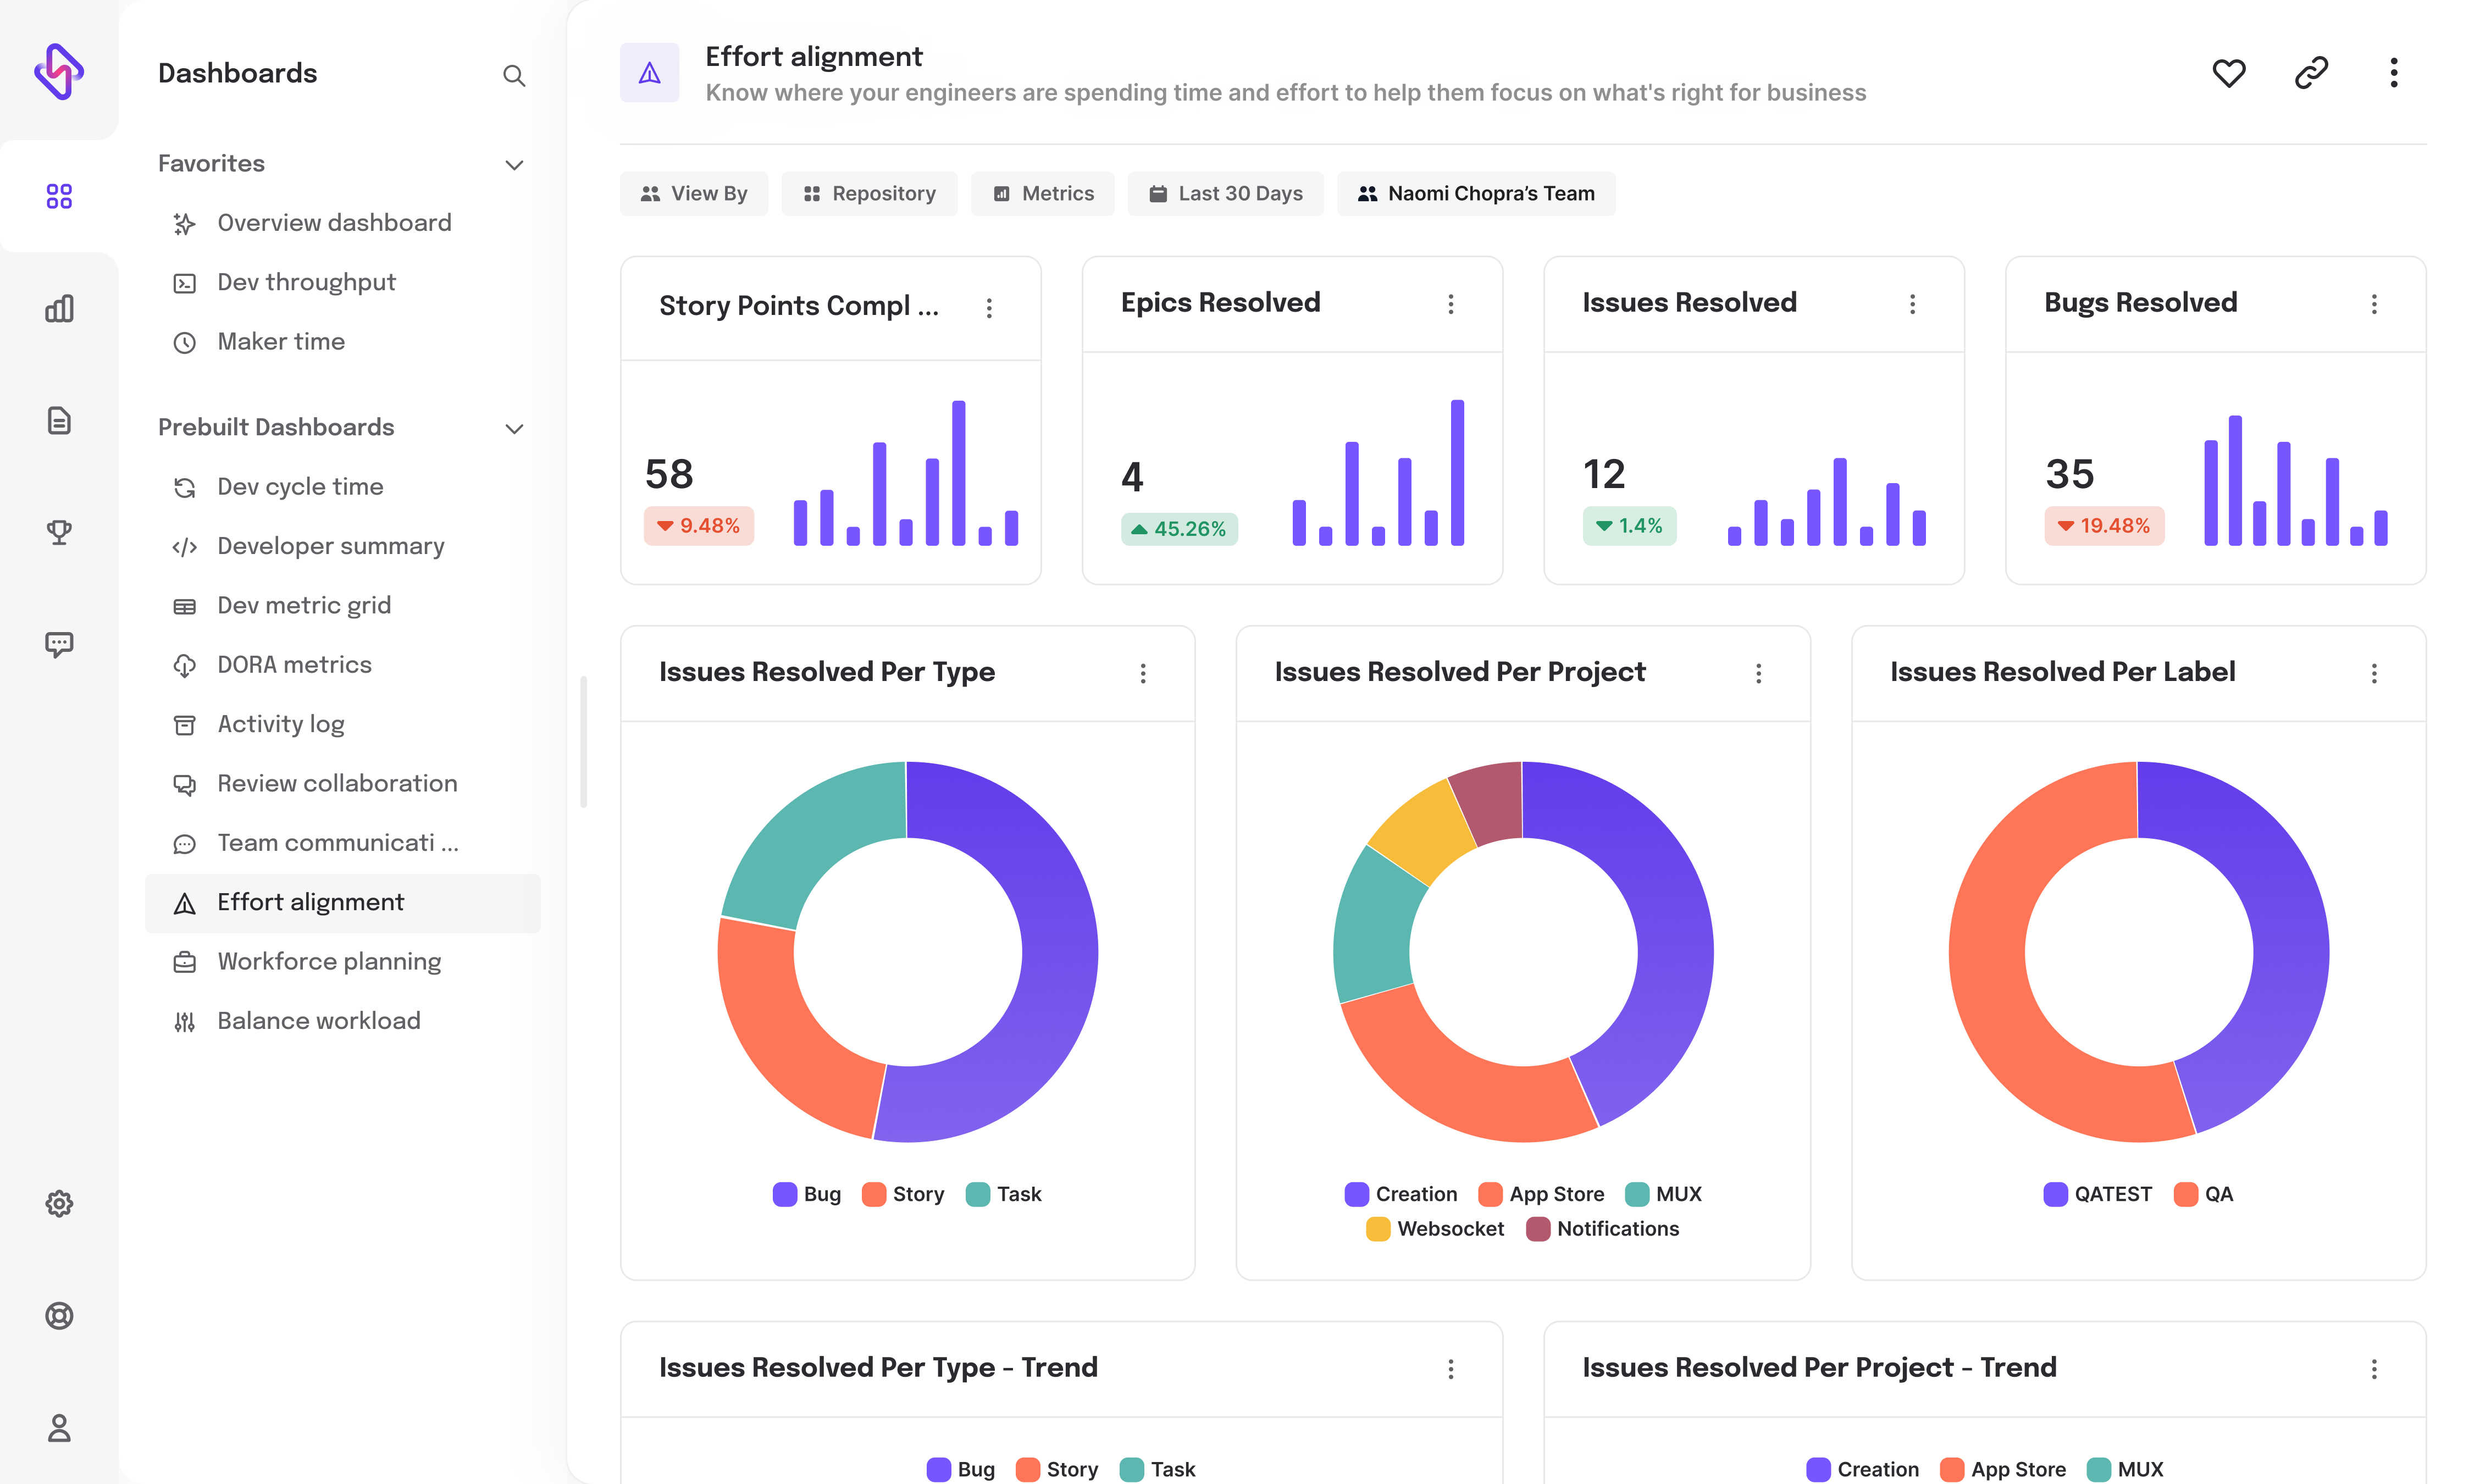2480x1484 pixels.
Task: Open the settings gear icon
Action: (59, 1203)
